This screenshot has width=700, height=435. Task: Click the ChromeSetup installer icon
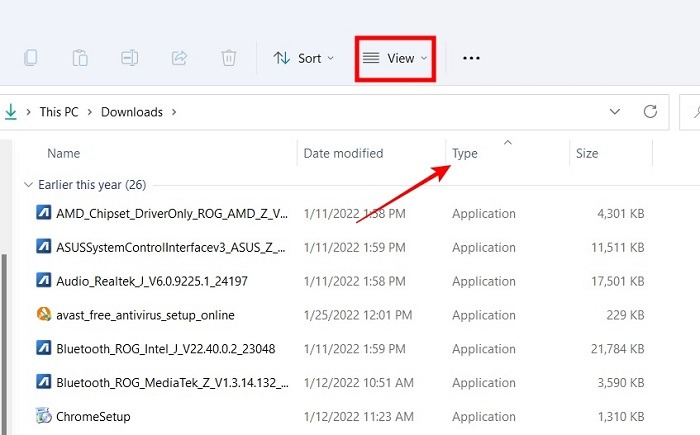click(43, 415)
